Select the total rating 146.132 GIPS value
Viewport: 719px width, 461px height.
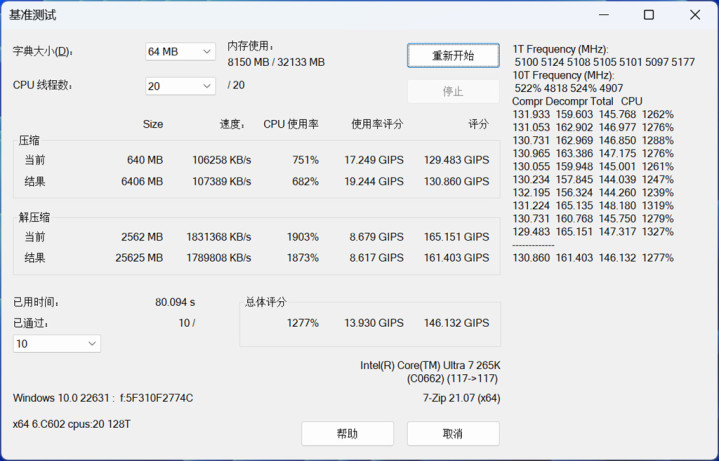(x=456, y=323)
